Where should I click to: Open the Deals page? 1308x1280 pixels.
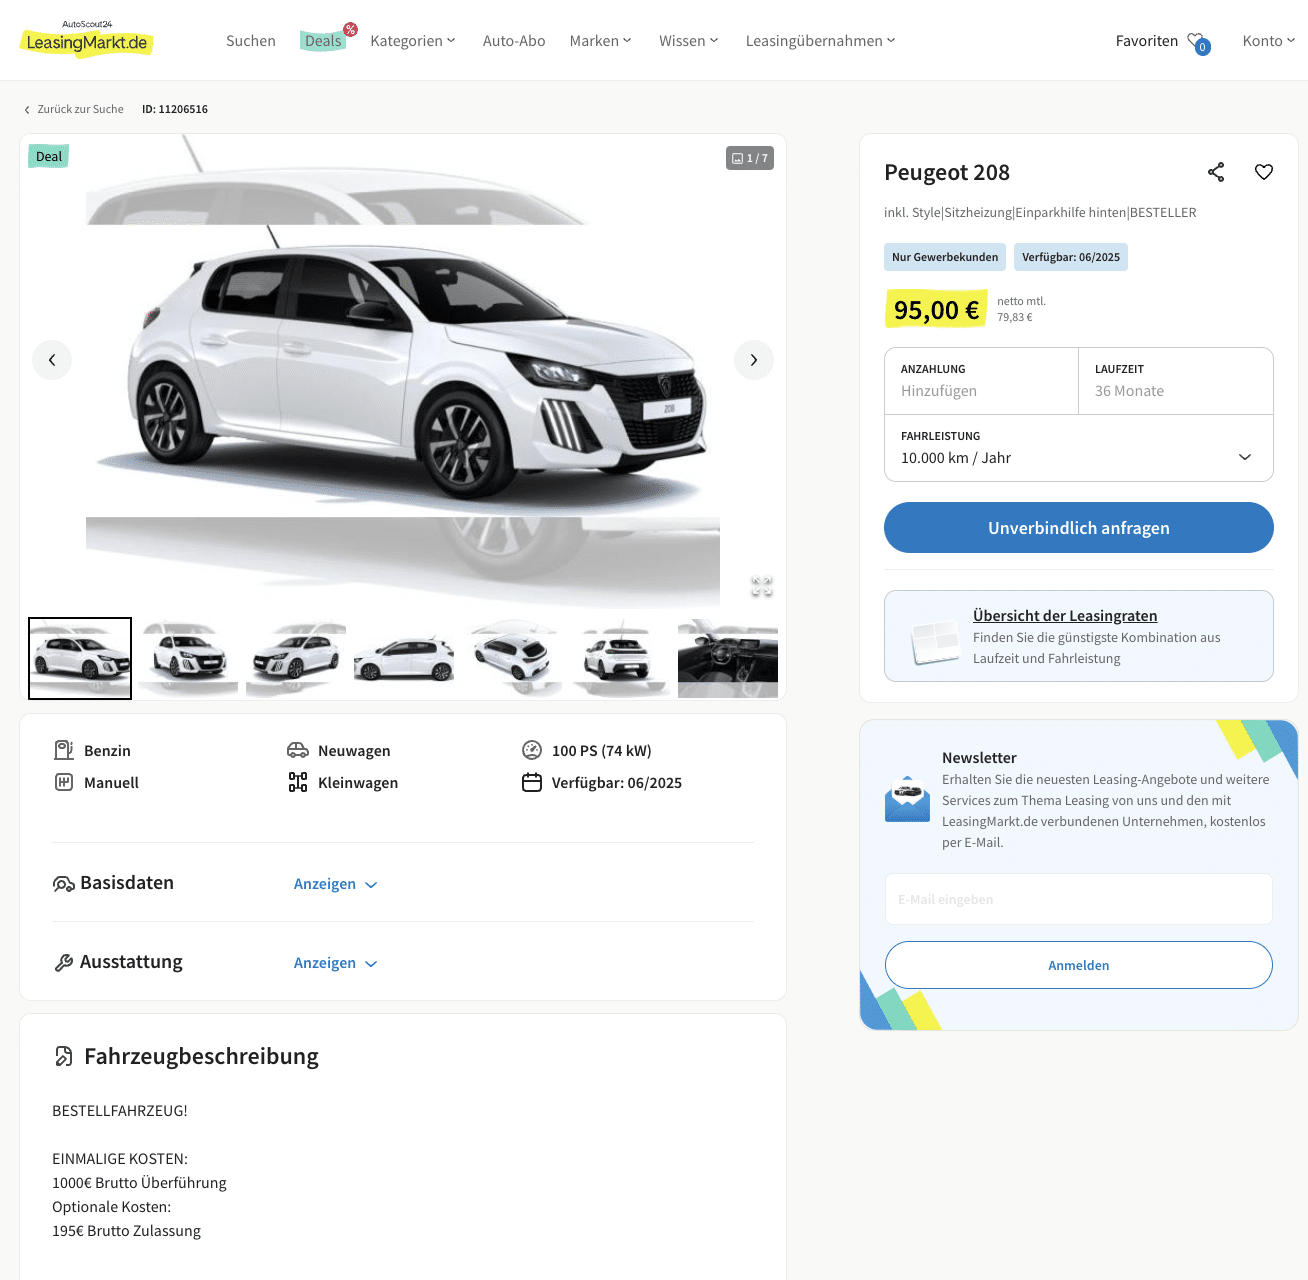(x=323, y=41)
